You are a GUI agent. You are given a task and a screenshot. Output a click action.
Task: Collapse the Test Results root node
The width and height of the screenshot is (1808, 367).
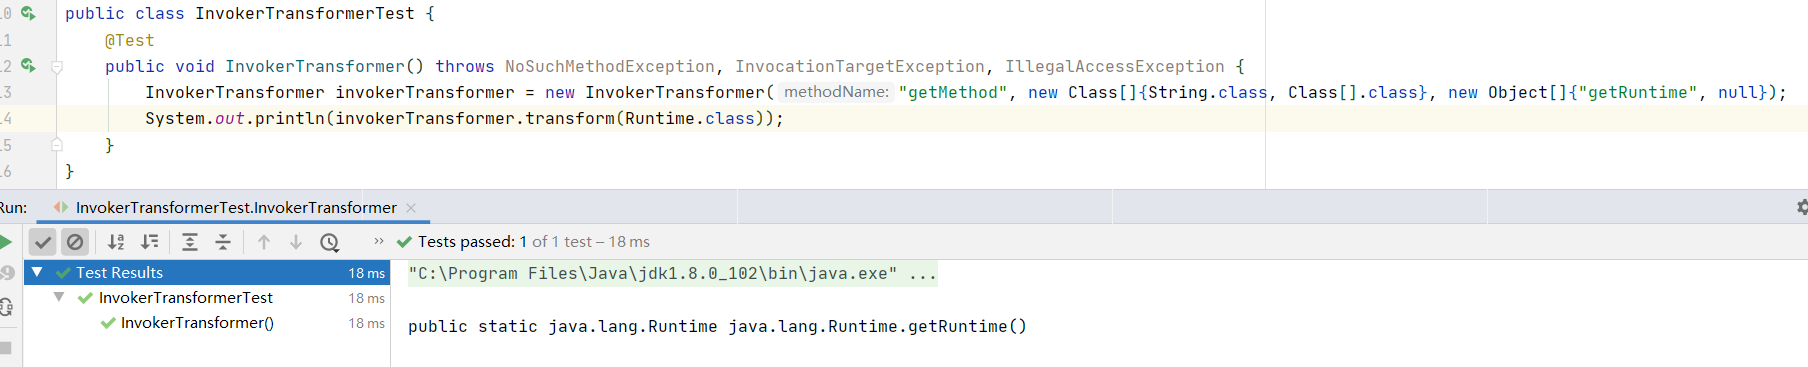(x=37, y=272)
